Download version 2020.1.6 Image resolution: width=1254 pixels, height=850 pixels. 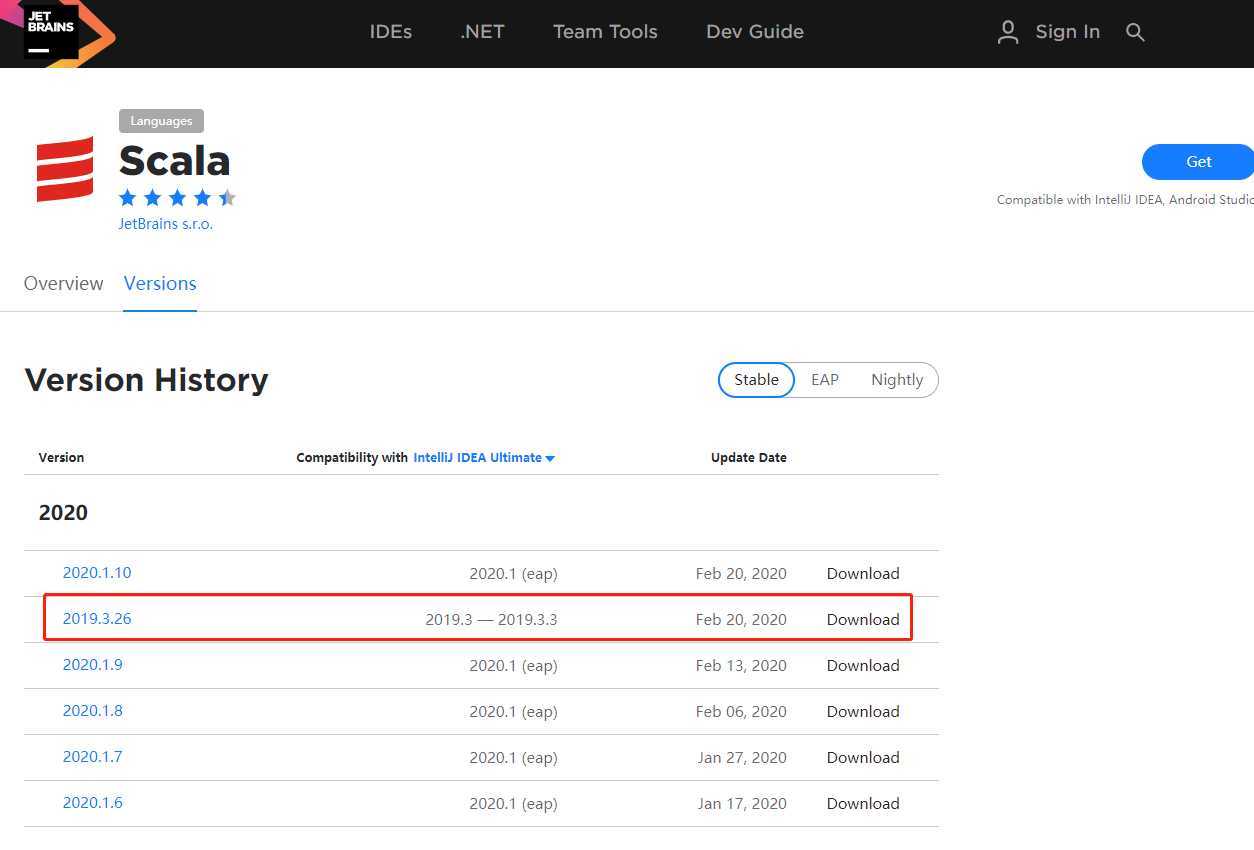point(863,804)
